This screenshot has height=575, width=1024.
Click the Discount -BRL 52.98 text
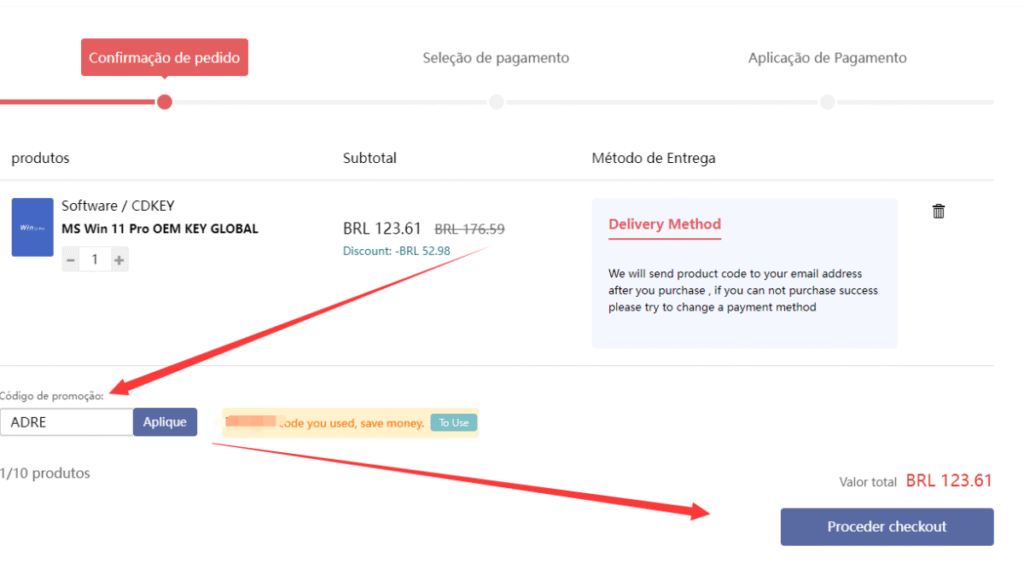point(396,251)
